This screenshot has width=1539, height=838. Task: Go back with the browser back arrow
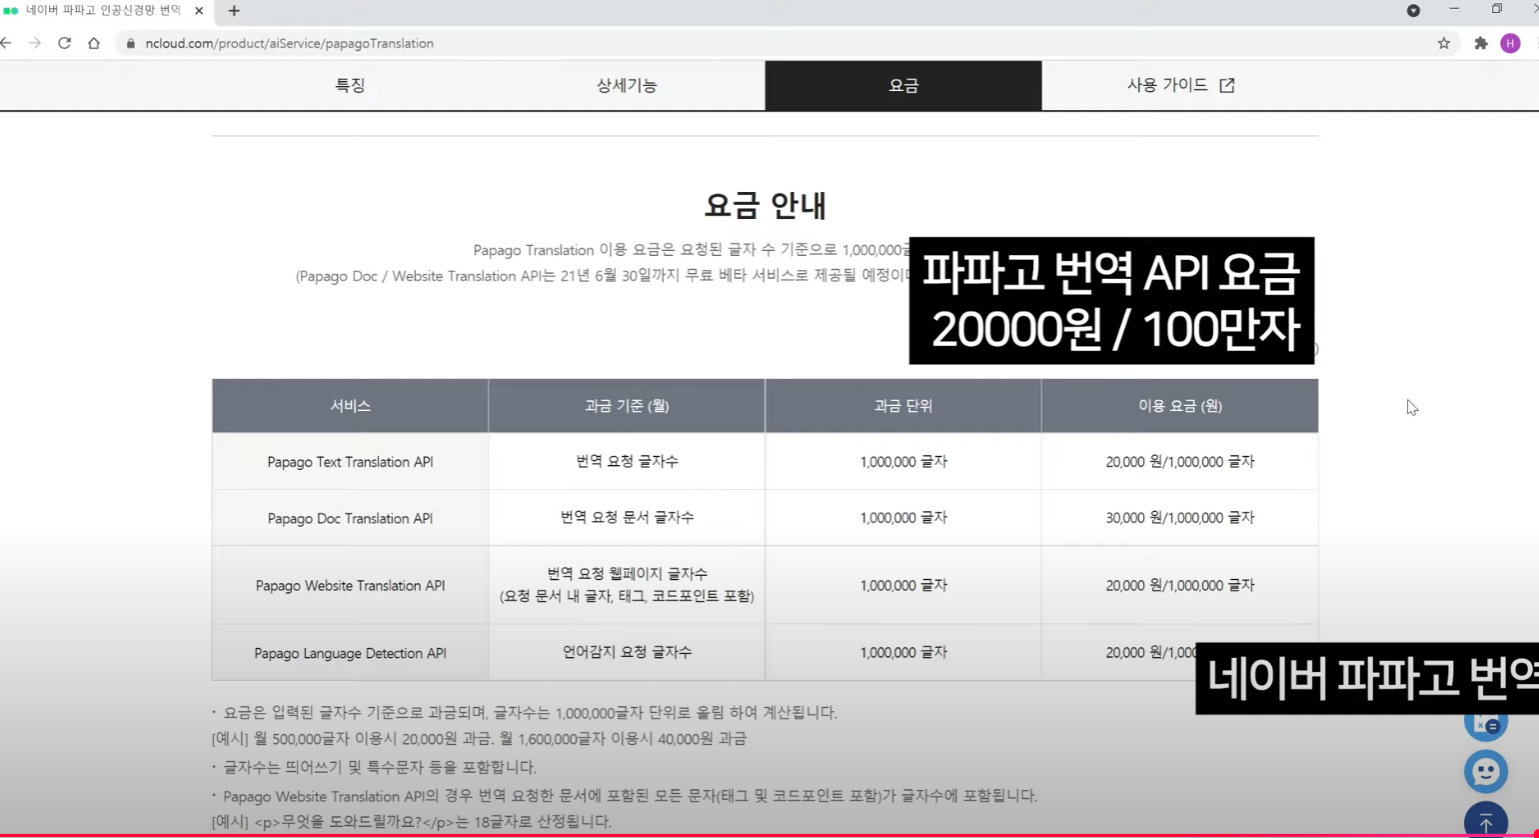click(x=6, y=43)
